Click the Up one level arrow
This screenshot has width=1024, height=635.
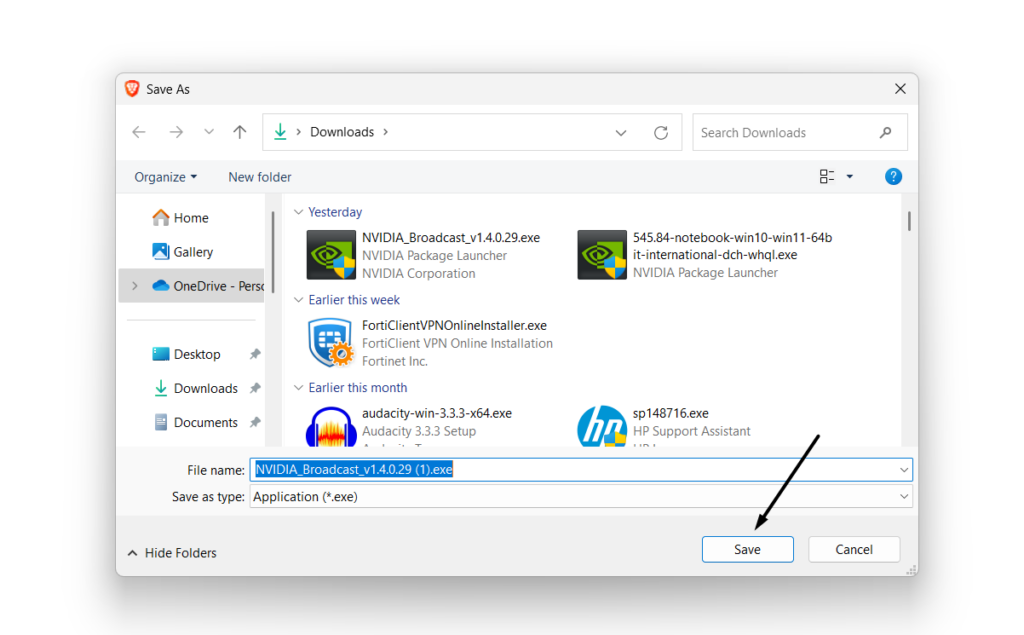click(240, 132)
